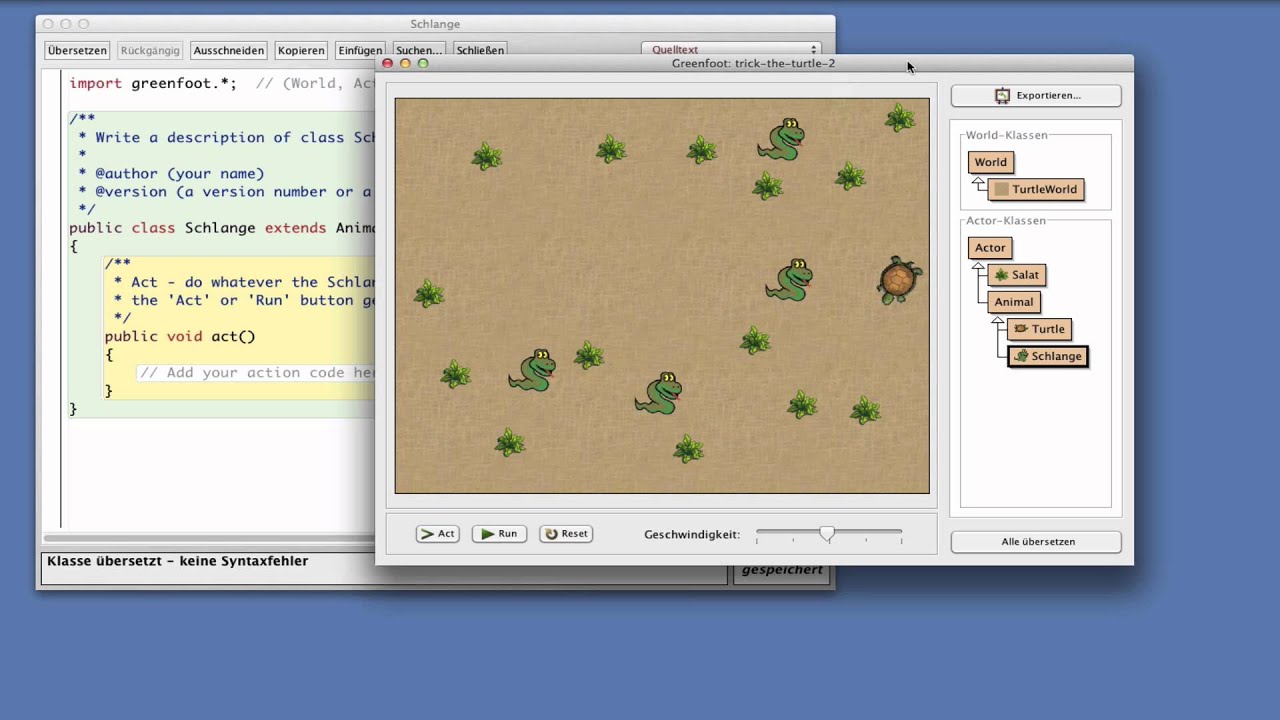1280x720 pixels.
Task: Click the lettuce icon on Salat class
Action: pos(1001,274)
